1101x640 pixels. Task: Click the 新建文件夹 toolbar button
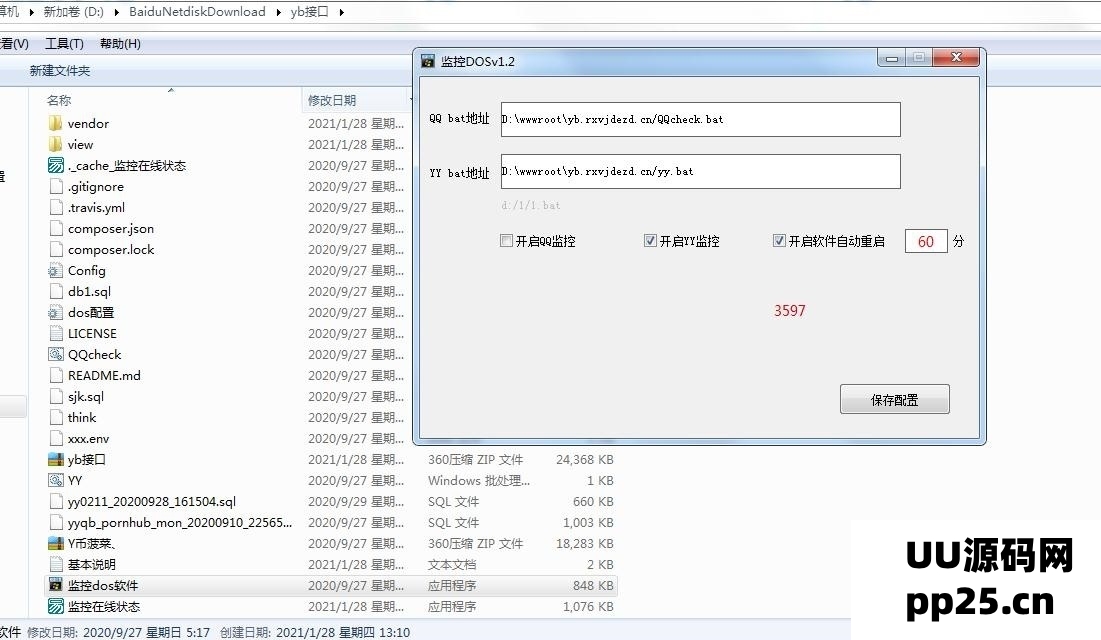tap(60, 71)
